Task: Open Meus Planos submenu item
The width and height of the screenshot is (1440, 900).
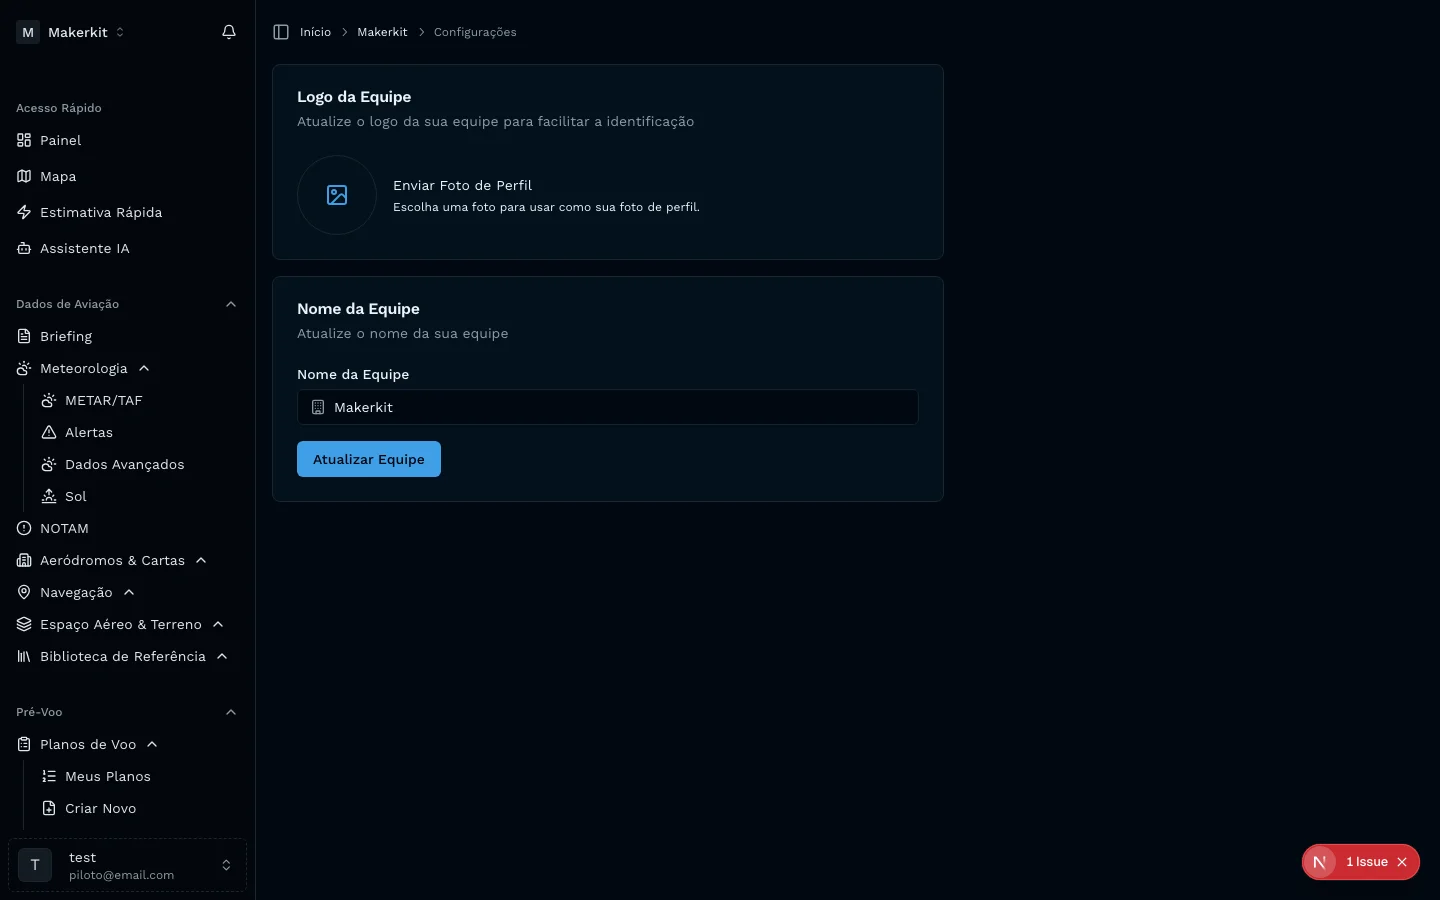Action: [107, 776]
